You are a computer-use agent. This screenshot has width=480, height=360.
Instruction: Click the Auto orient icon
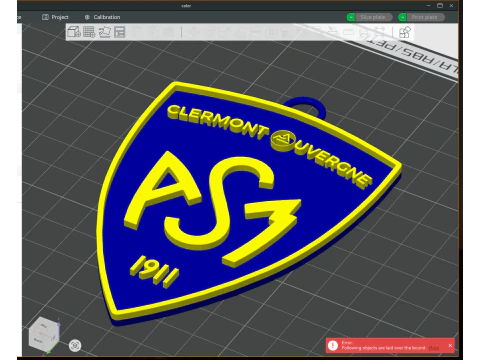(x=104, y=32)
